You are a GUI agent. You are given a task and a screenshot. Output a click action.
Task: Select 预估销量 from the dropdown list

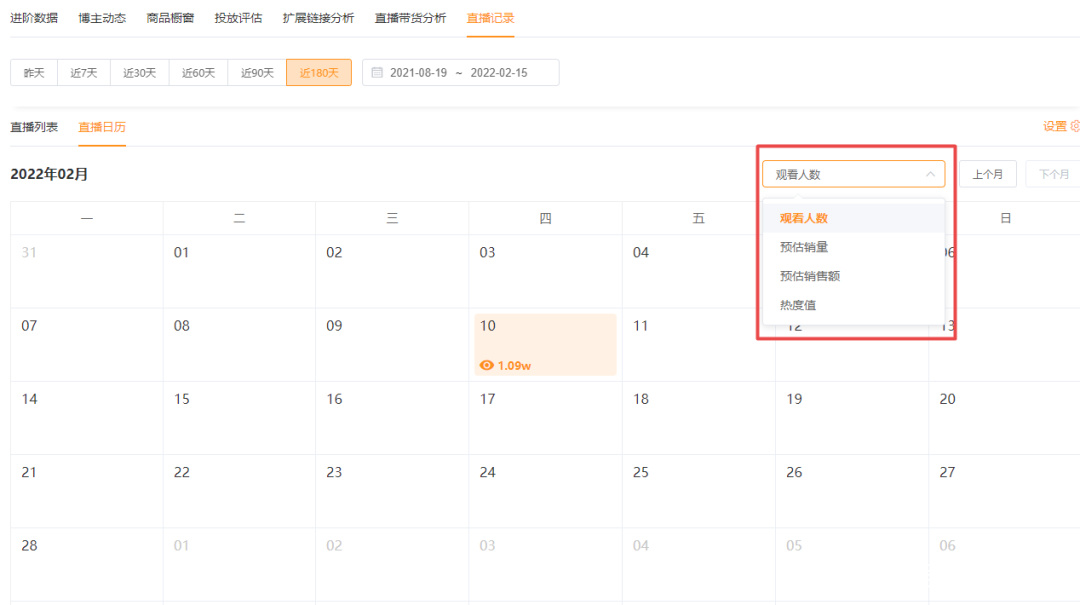coord(804,247)
